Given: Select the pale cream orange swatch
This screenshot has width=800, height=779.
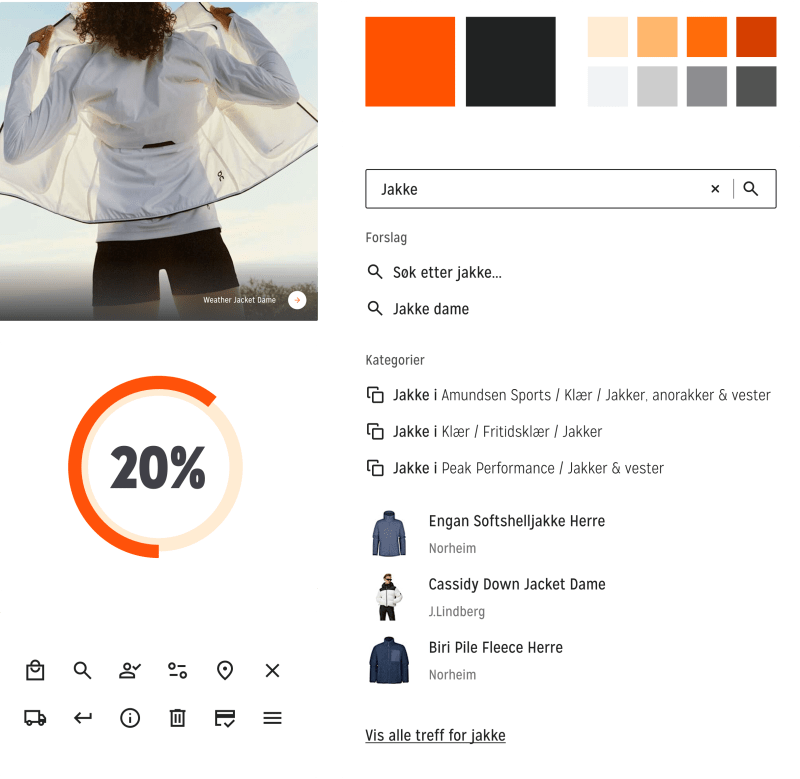Looking at the screenshot, I should [x=608, y=37].
